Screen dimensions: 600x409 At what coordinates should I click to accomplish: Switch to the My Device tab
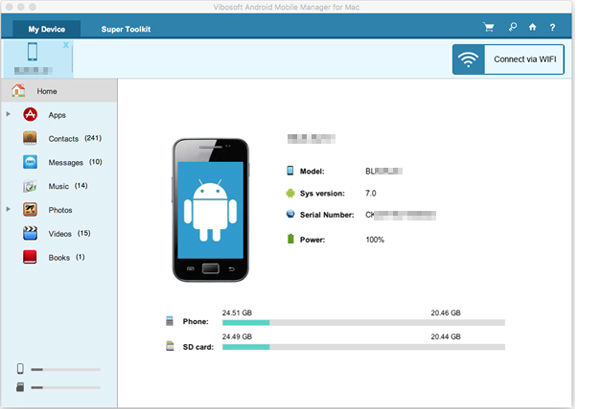tap(47, 29)
